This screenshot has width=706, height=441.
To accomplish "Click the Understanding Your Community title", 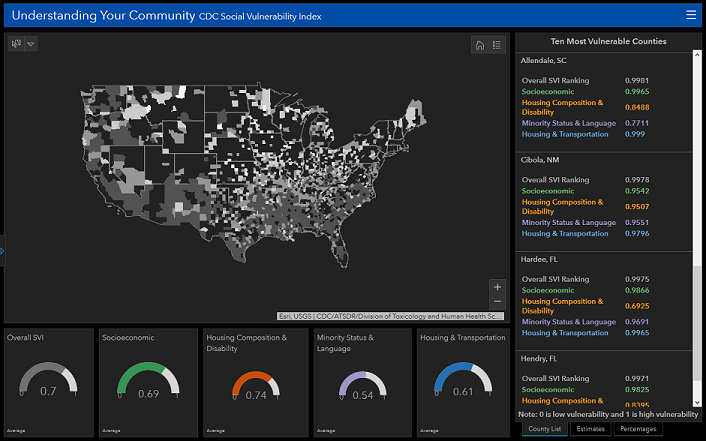I will 104,15.
